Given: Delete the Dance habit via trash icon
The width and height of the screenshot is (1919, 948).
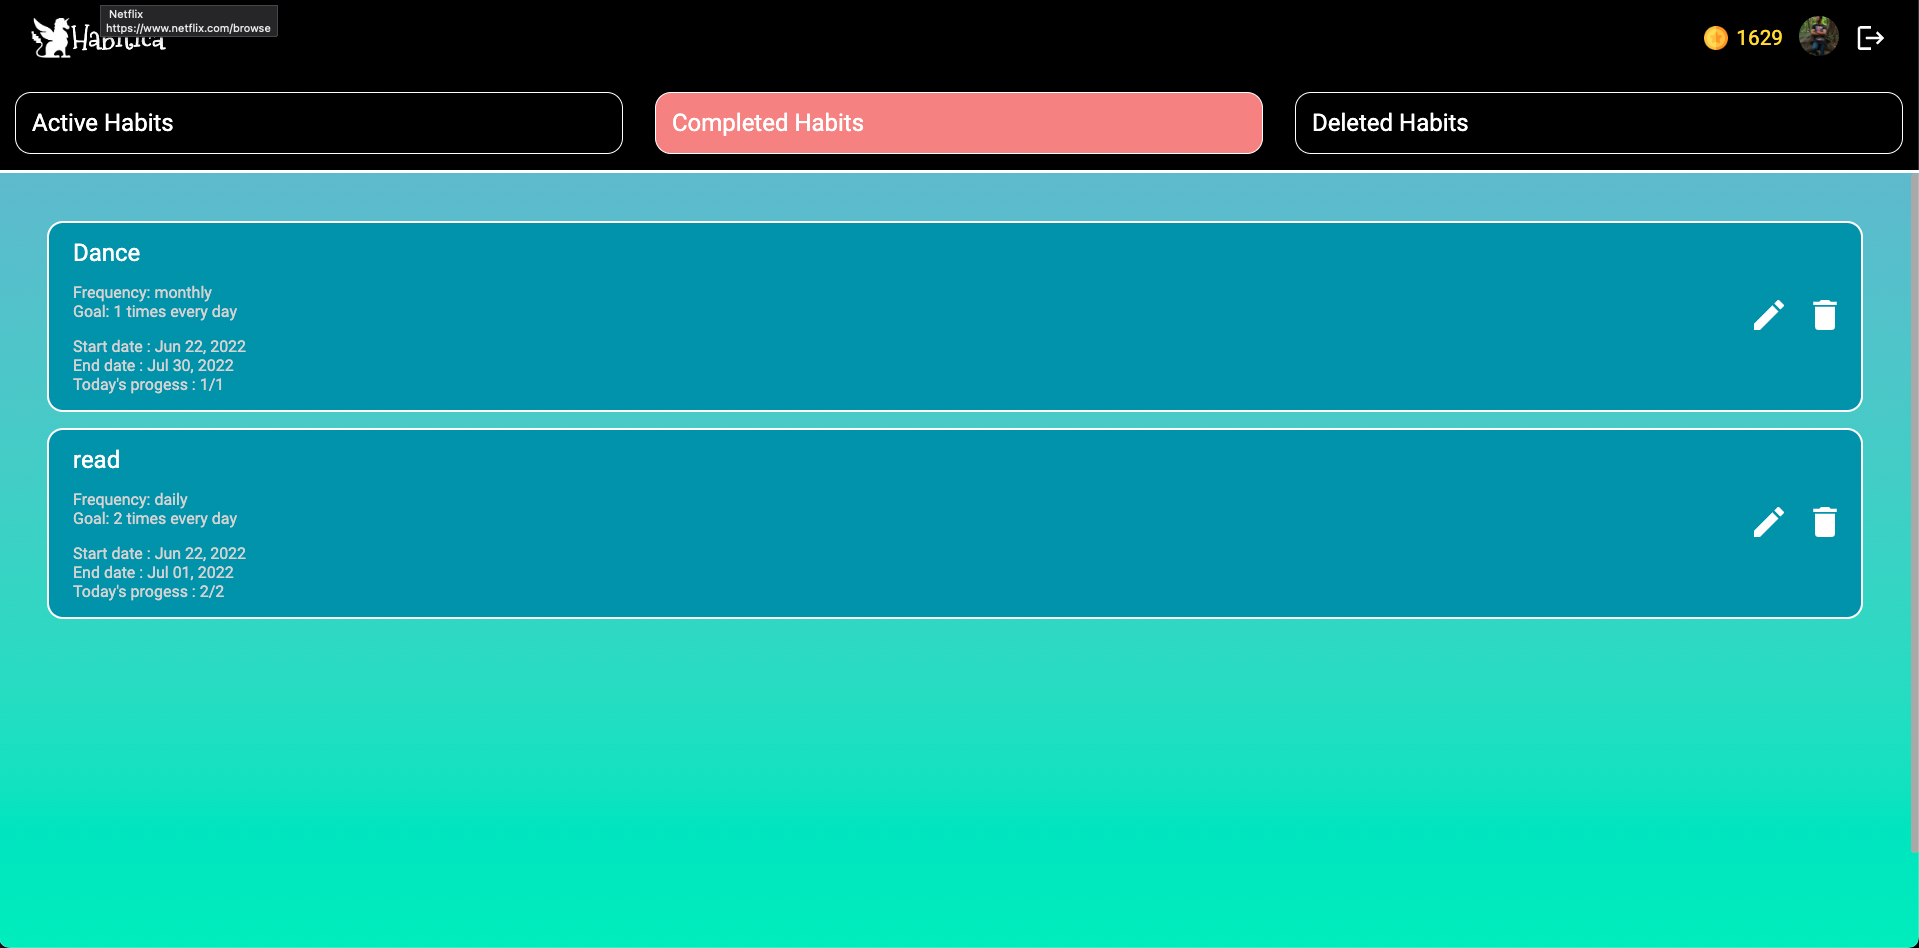Looking at the screenshot, I should tap(1824, 314).
